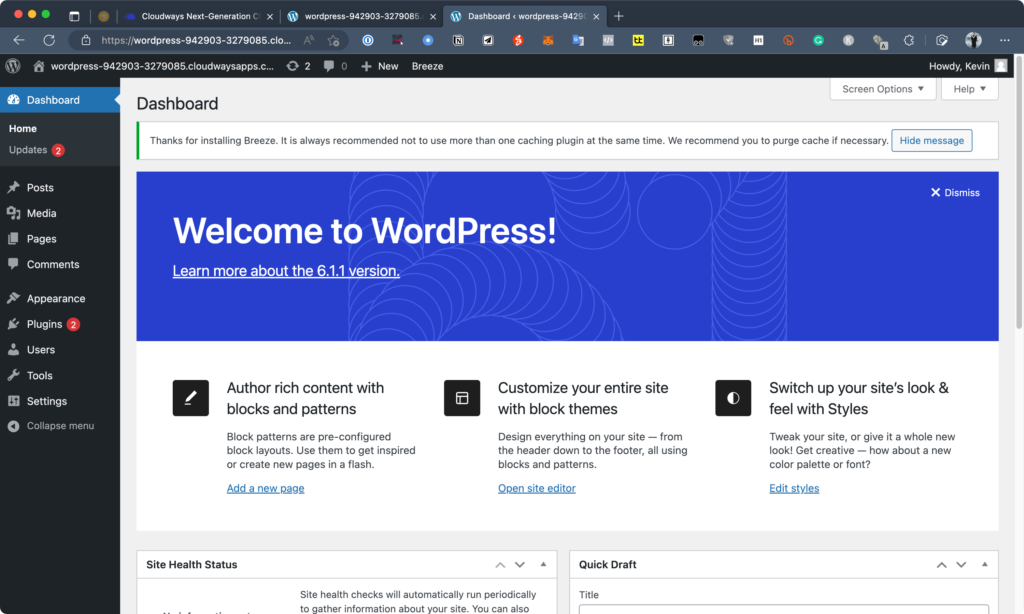
Task: Reload the page with refresh icon
Action: click(49, 40)
